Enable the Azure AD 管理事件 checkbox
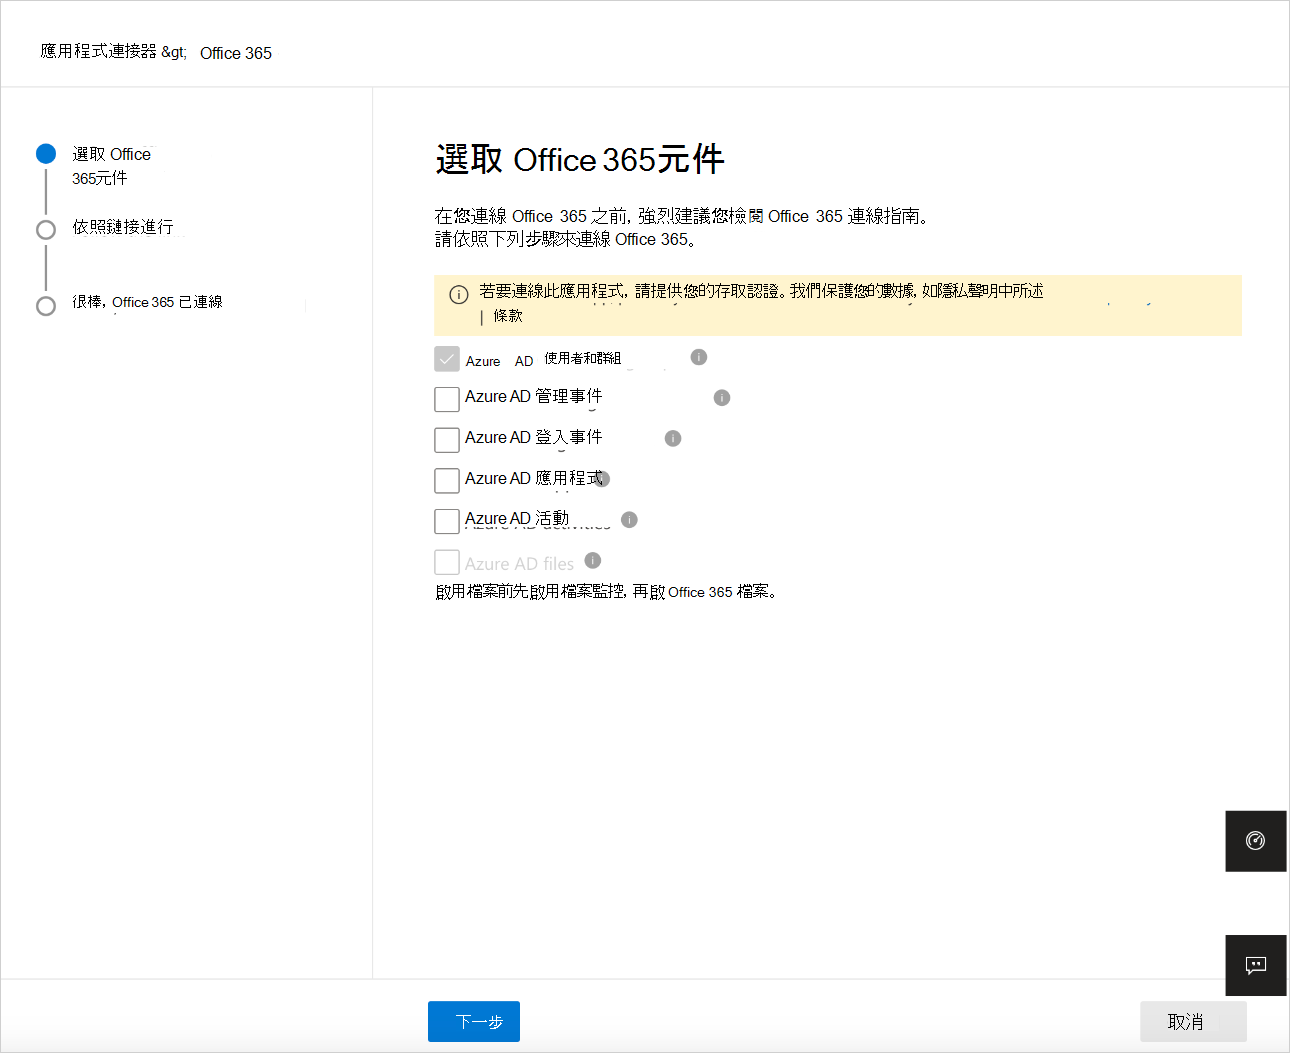 447,399
